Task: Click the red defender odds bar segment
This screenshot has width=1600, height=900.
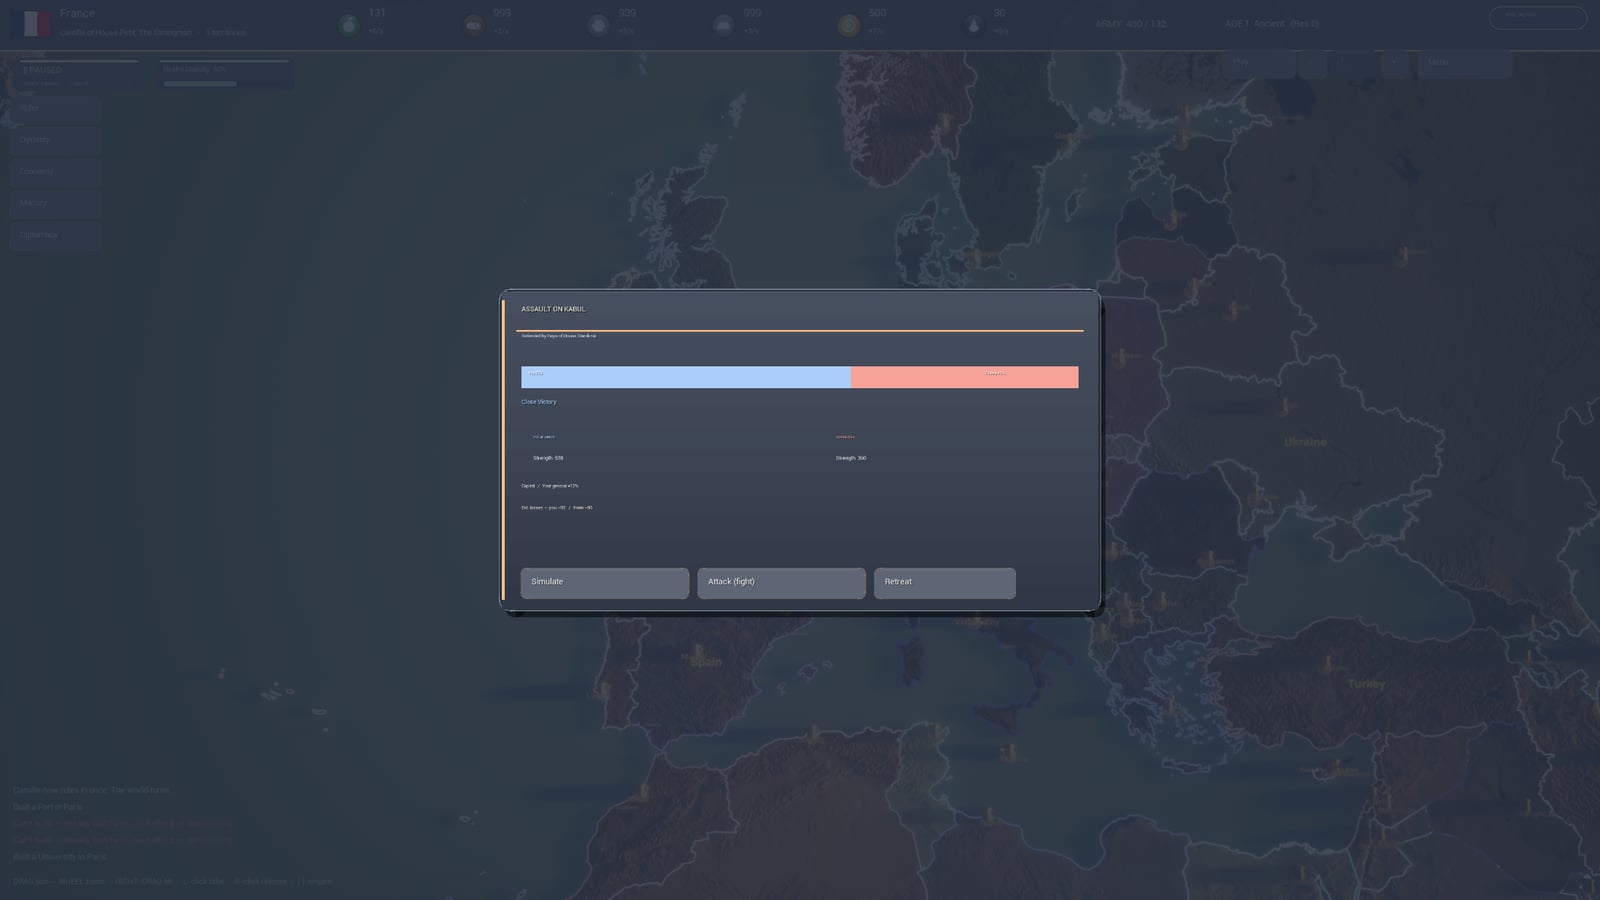Action: click(x=964, y=377)
